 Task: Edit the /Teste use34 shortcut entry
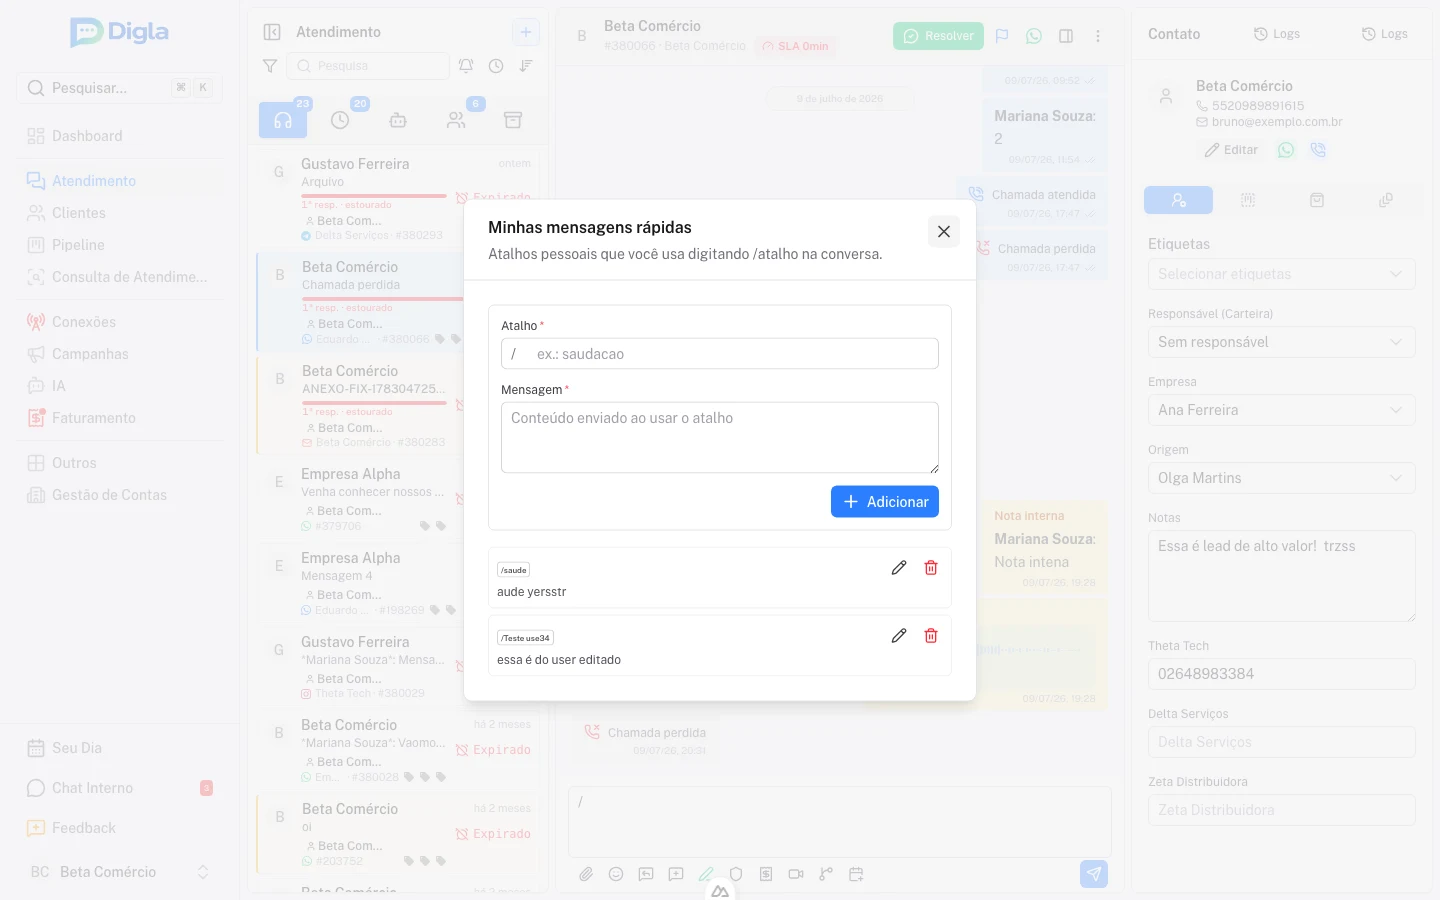[x=899, y=636]
